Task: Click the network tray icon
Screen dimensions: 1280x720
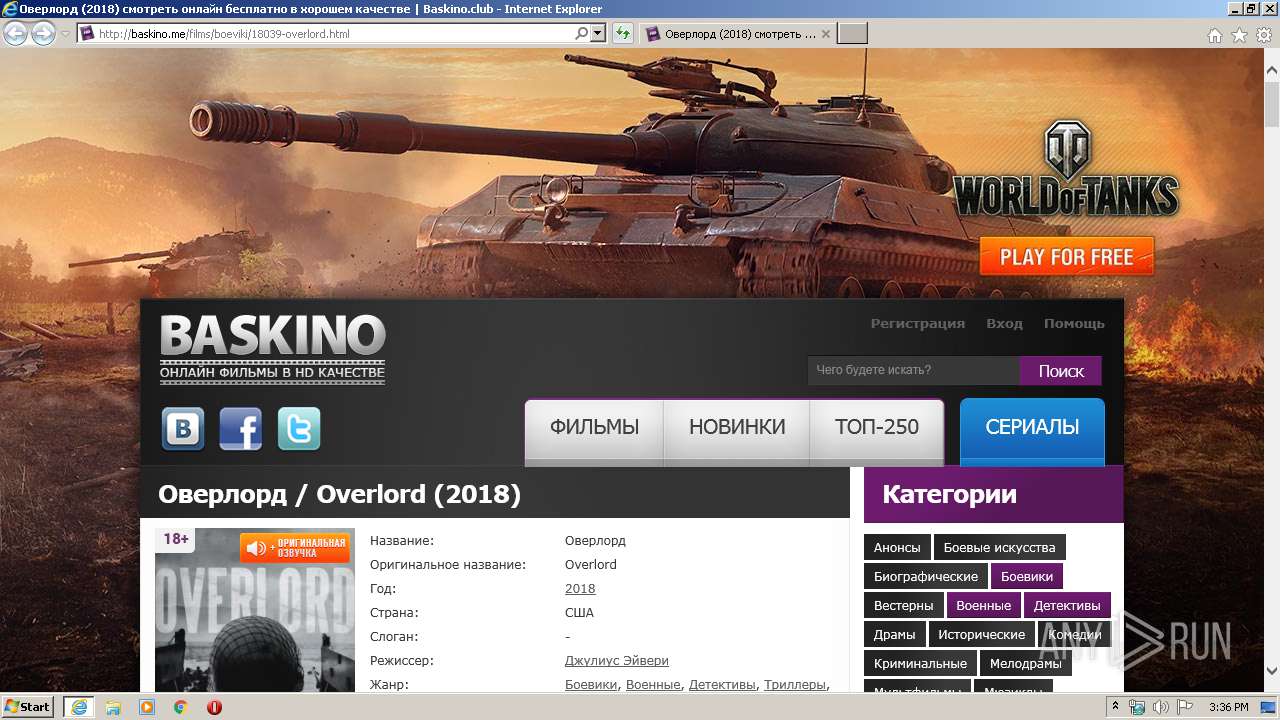Action: (x=1137, y=707)
